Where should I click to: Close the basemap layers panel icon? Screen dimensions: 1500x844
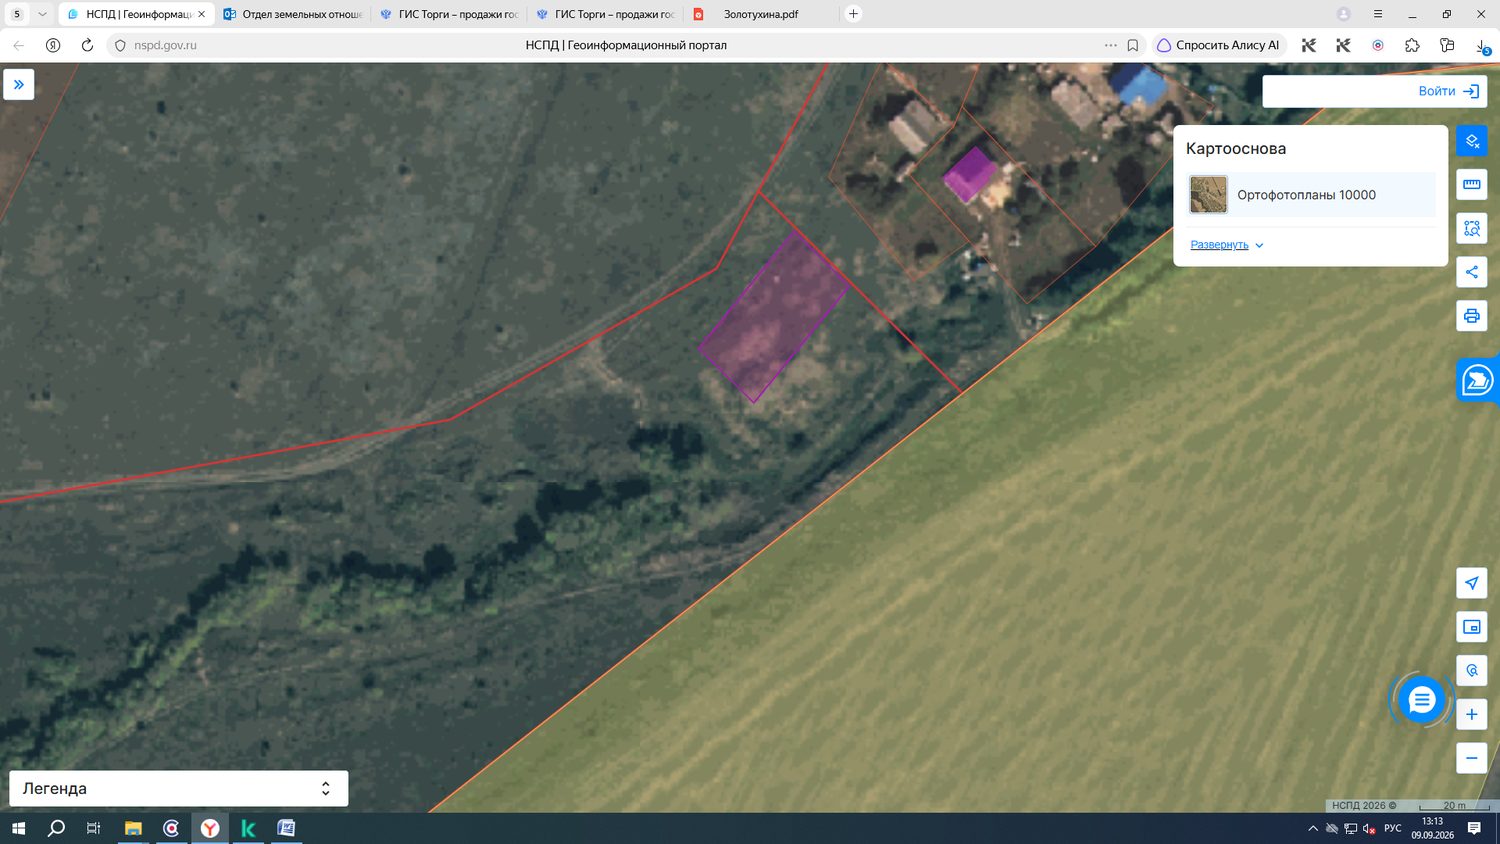[1472, 141]
